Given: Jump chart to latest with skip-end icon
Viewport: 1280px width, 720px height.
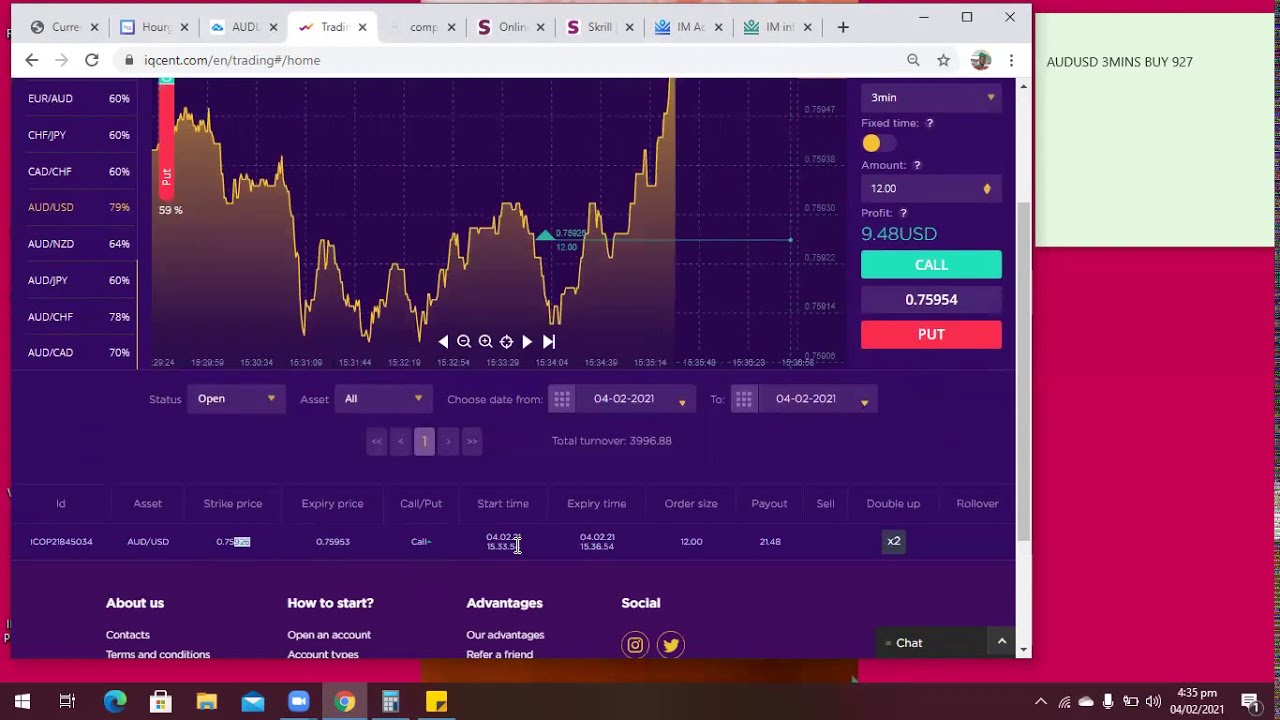Looking at the screenshot, I should tap(548, 341).
